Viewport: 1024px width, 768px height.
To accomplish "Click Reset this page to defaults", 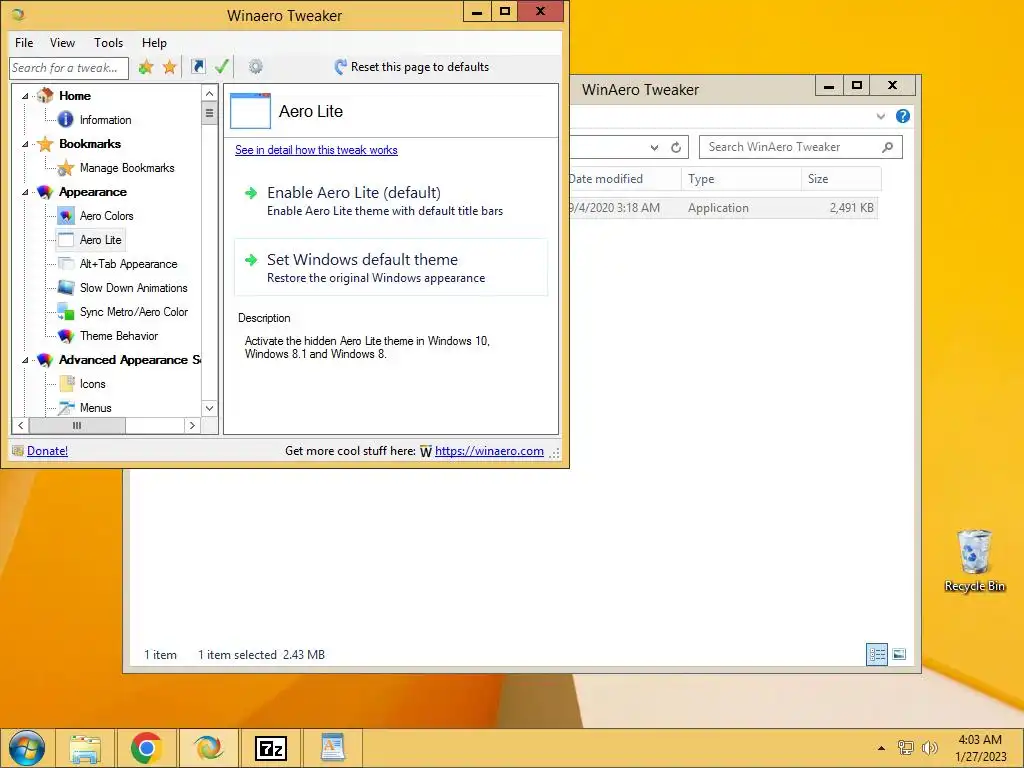I will click(411, 67).
